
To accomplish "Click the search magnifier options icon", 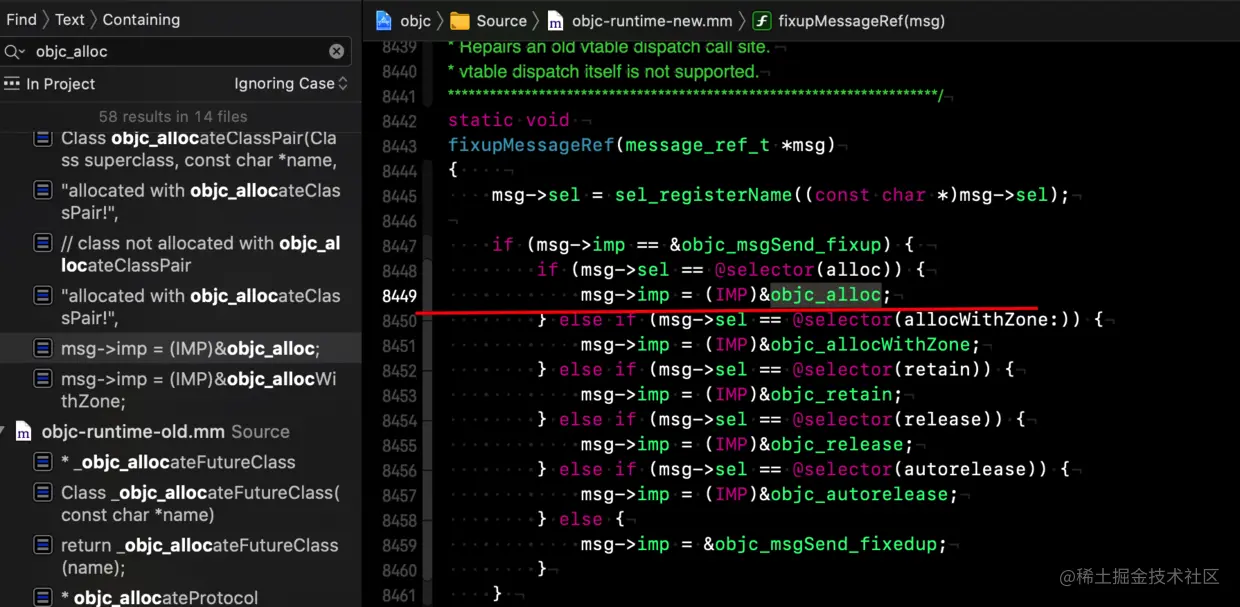I will [x=14, y=51].
